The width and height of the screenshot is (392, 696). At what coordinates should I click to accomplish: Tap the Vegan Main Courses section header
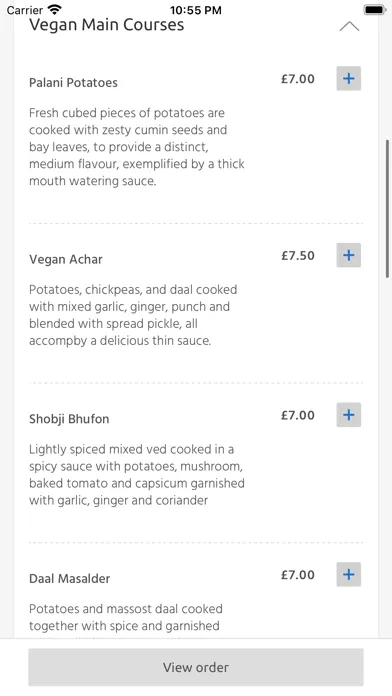click(x=107, y=25)
